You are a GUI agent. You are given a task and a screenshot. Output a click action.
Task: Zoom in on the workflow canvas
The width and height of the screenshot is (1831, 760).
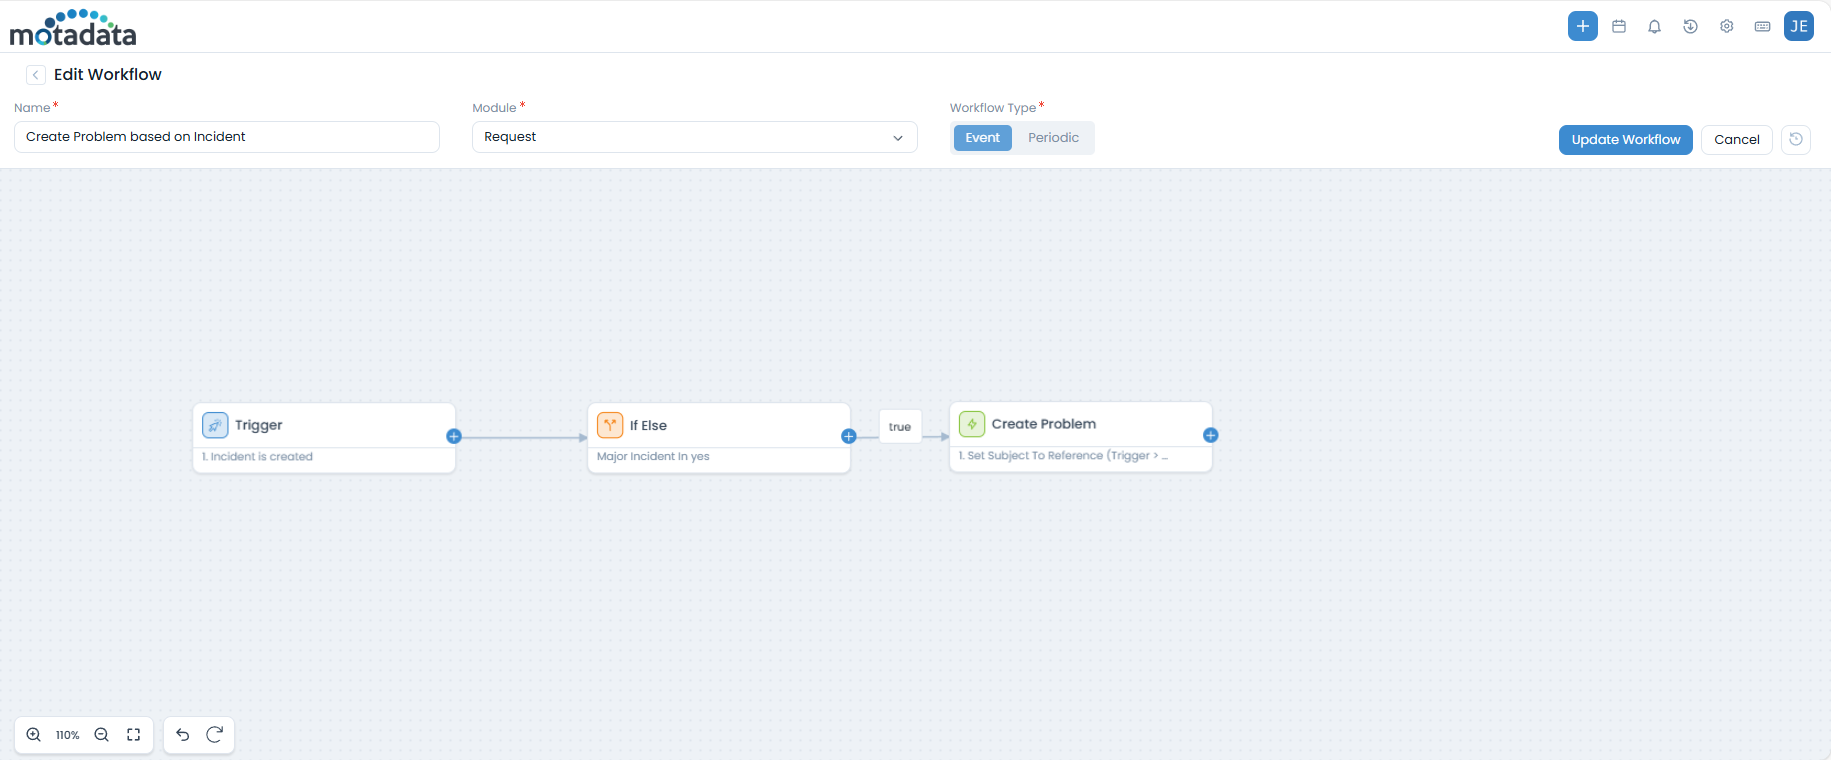pos(34,735)
